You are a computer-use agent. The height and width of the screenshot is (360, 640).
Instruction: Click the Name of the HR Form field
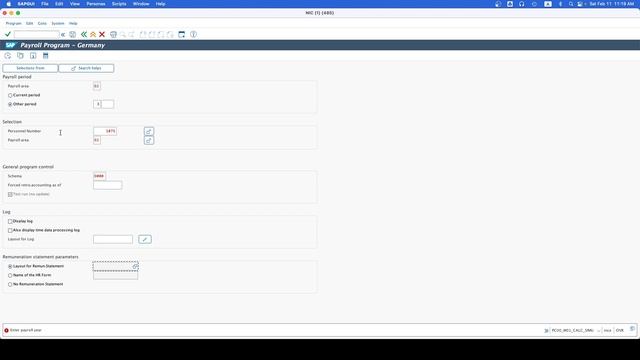(116, 276)
